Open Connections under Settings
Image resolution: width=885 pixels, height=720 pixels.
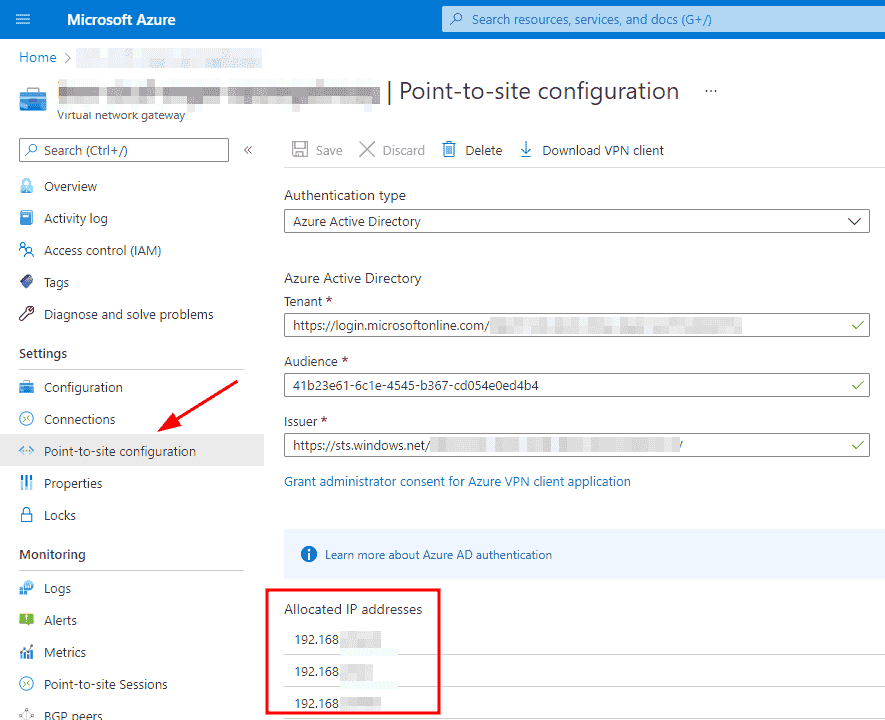(80, 419)
